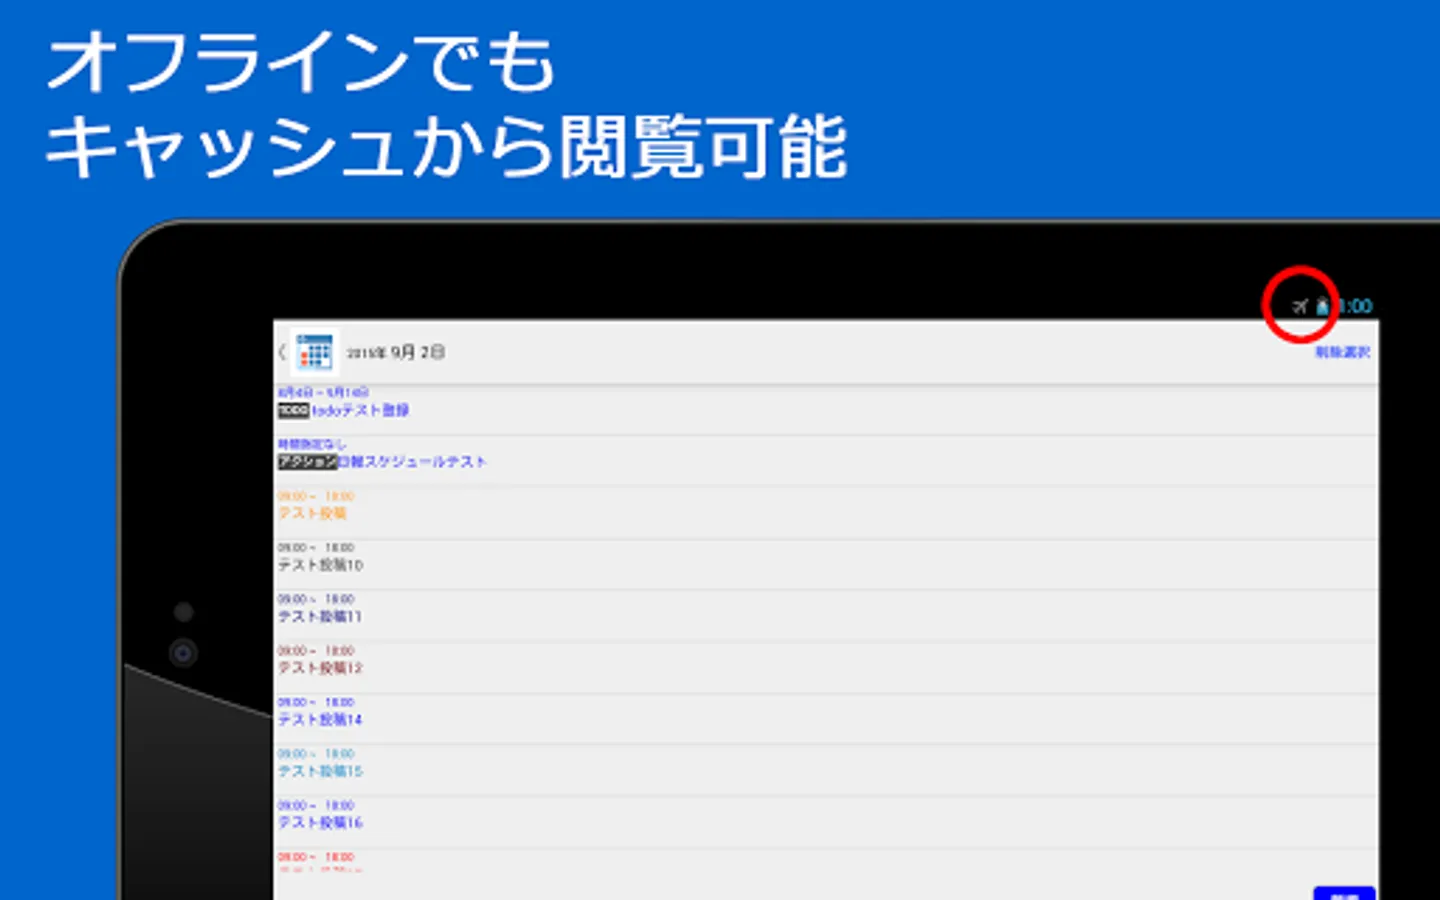Tap the 削除選択 link
1440x900 pixels.
pyautogui.click(x=1342, y=352)
